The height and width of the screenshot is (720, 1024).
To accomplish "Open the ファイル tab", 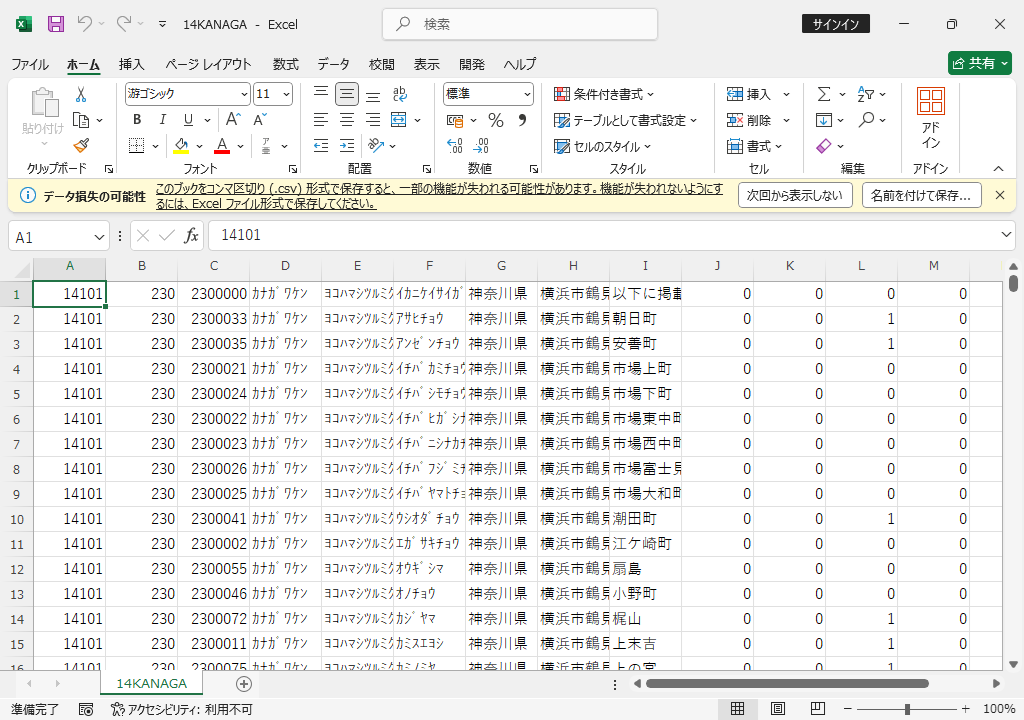I will (30, 64).
